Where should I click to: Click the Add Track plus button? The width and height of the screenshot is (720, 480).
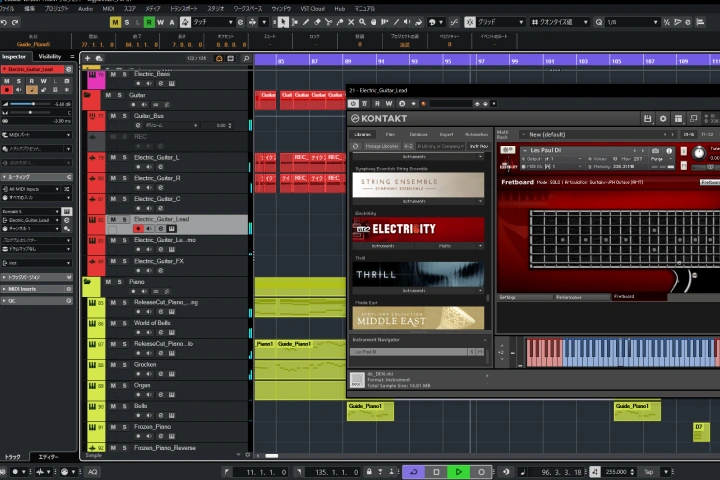click(87, 58)
